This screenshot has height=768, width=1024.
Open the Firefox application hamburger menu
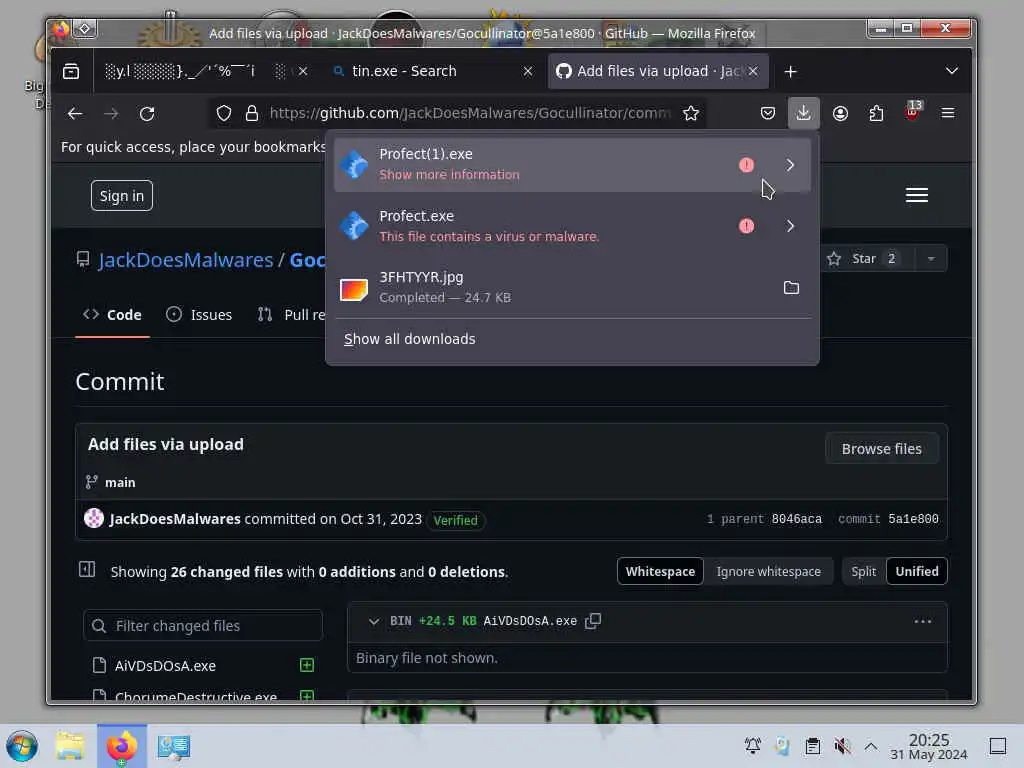coord(948,114)
